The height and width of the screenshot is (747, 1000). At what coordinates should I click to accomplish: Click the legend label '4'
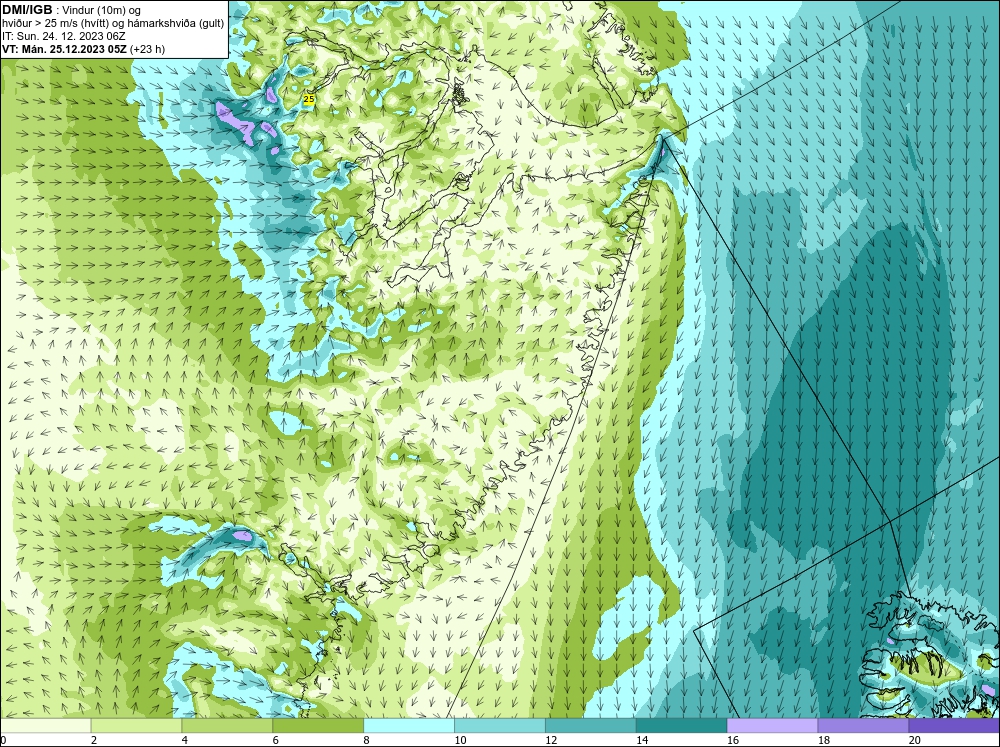tap(184, 740)
